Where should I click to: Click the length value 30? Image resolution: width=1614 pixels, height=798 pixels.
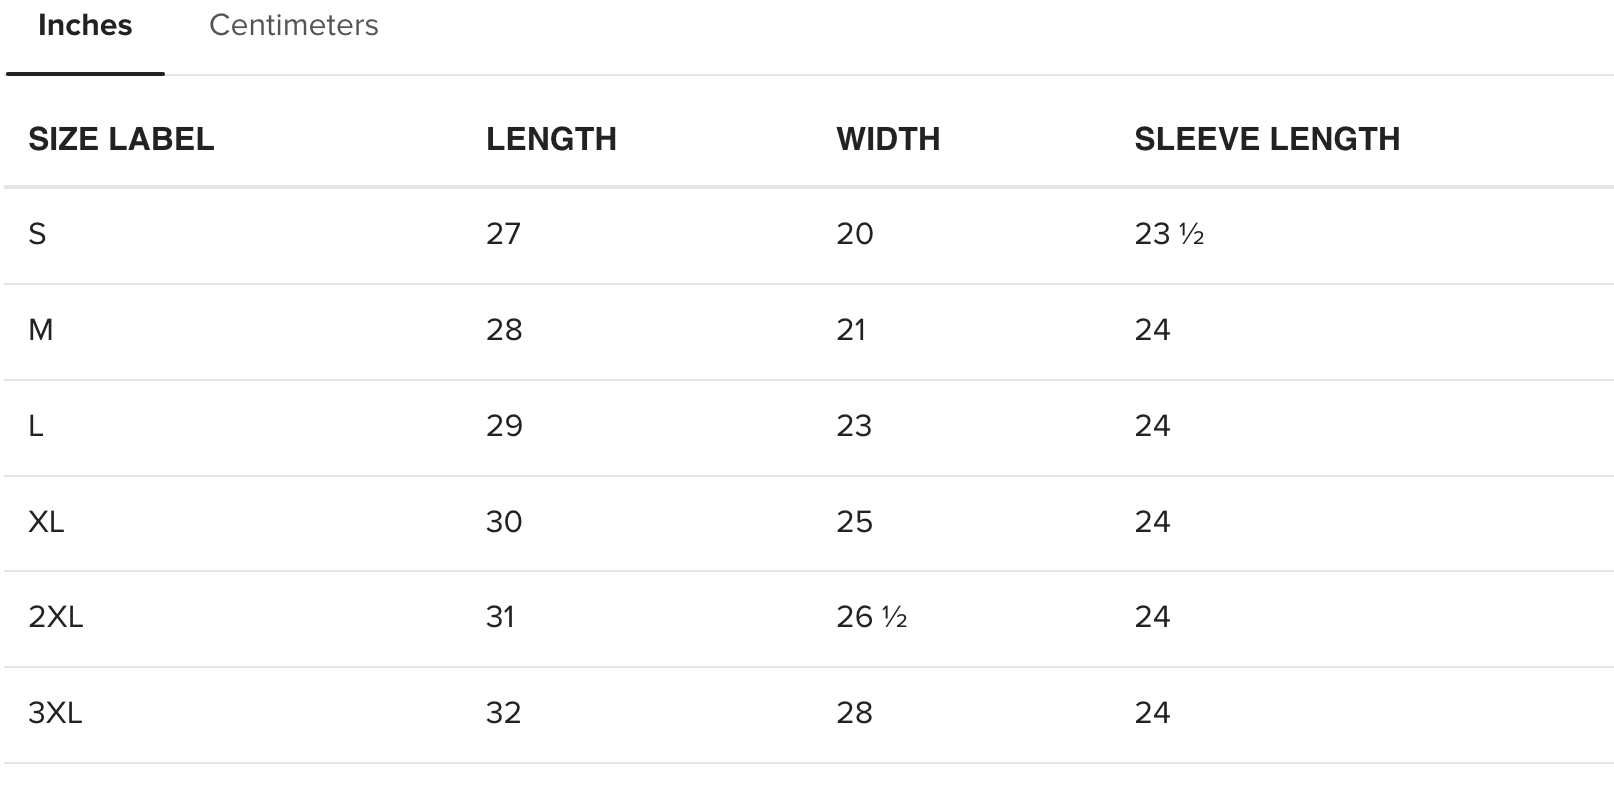504,522
